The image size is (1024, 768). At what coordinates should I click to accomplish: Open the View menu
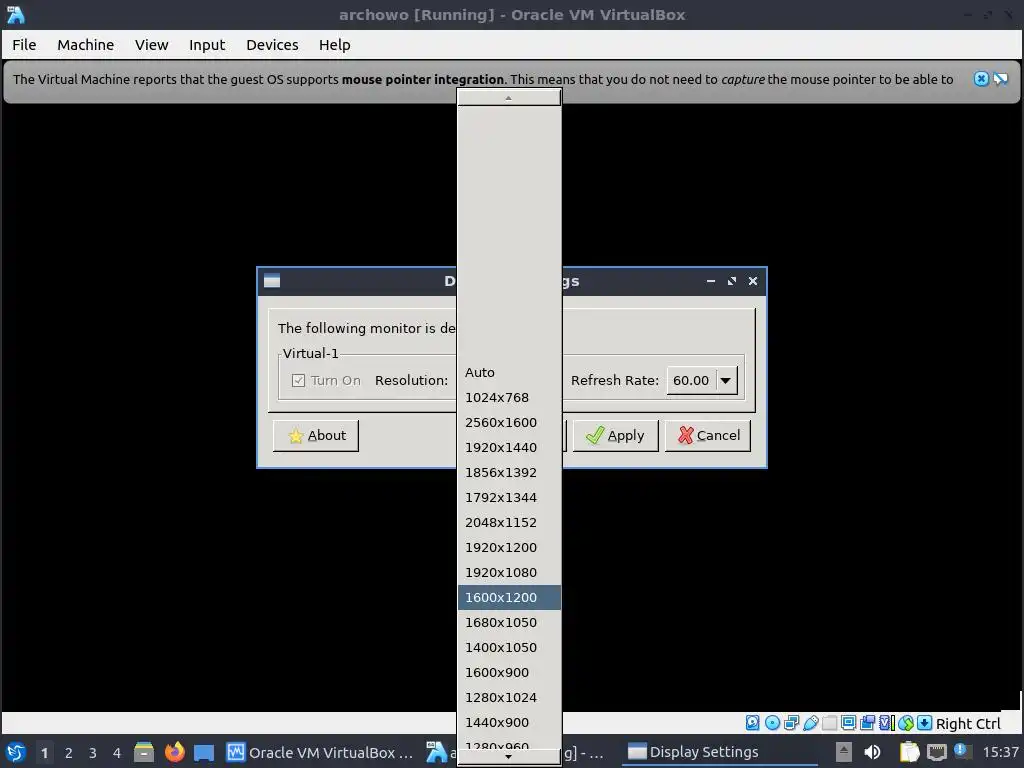pyautogui.click(x=152, y=44)
